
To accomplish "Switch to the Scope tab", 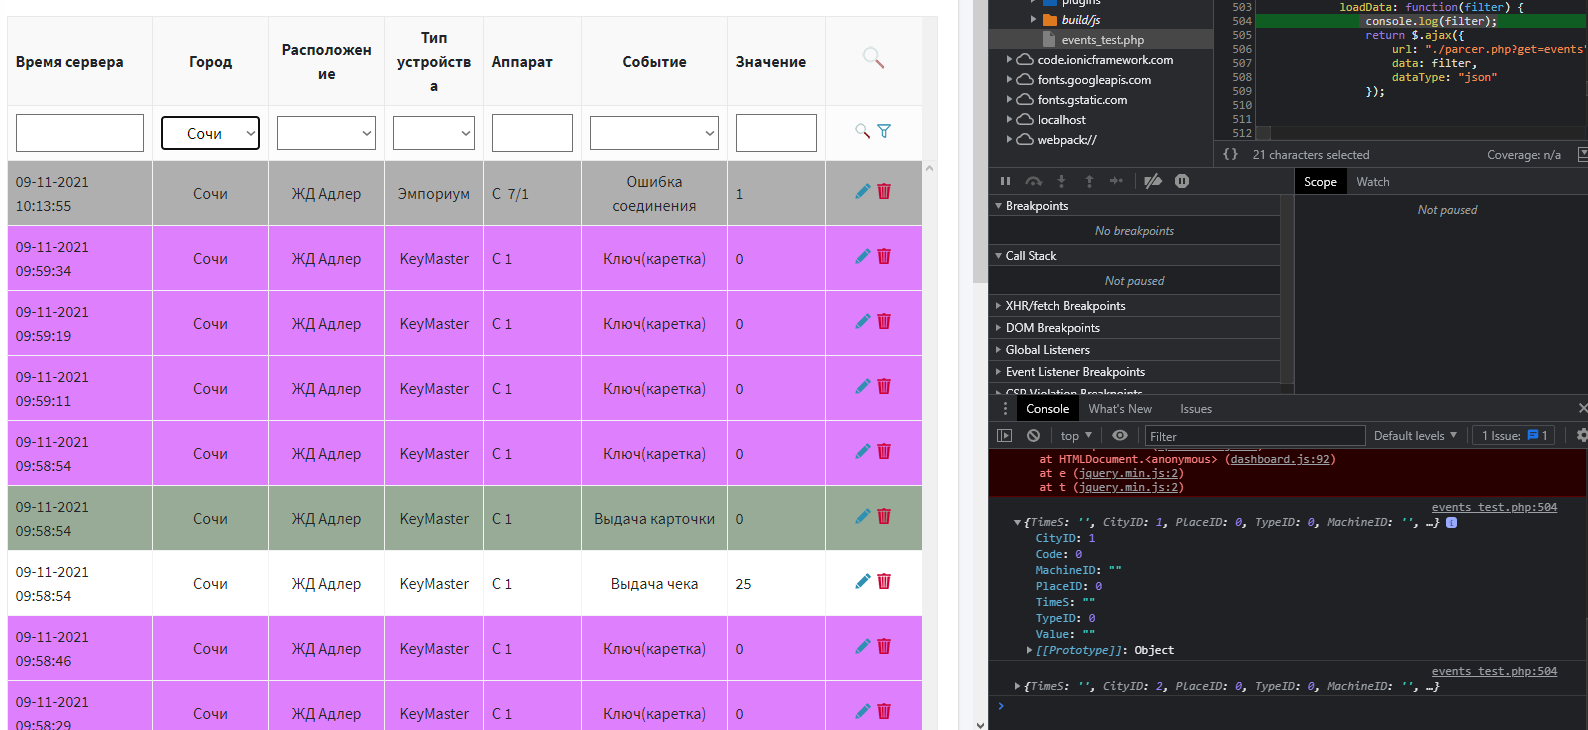I will 1320,181.
